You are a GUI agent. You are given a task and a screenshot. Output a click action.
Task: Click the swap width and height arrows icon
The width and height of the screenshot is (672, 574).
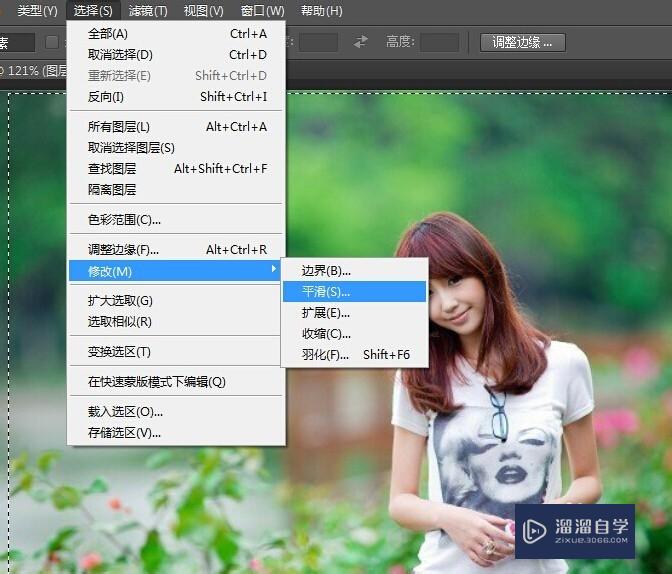(x=361, y=42)
